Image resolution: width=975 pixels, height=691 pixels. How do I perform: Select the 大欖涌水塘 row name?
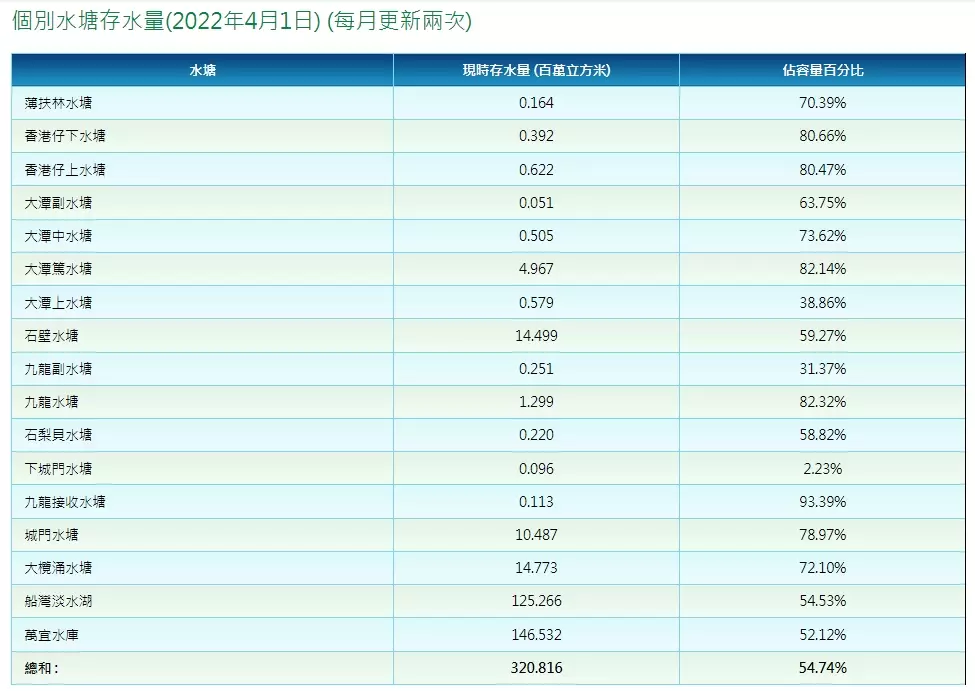click(59, 568)
